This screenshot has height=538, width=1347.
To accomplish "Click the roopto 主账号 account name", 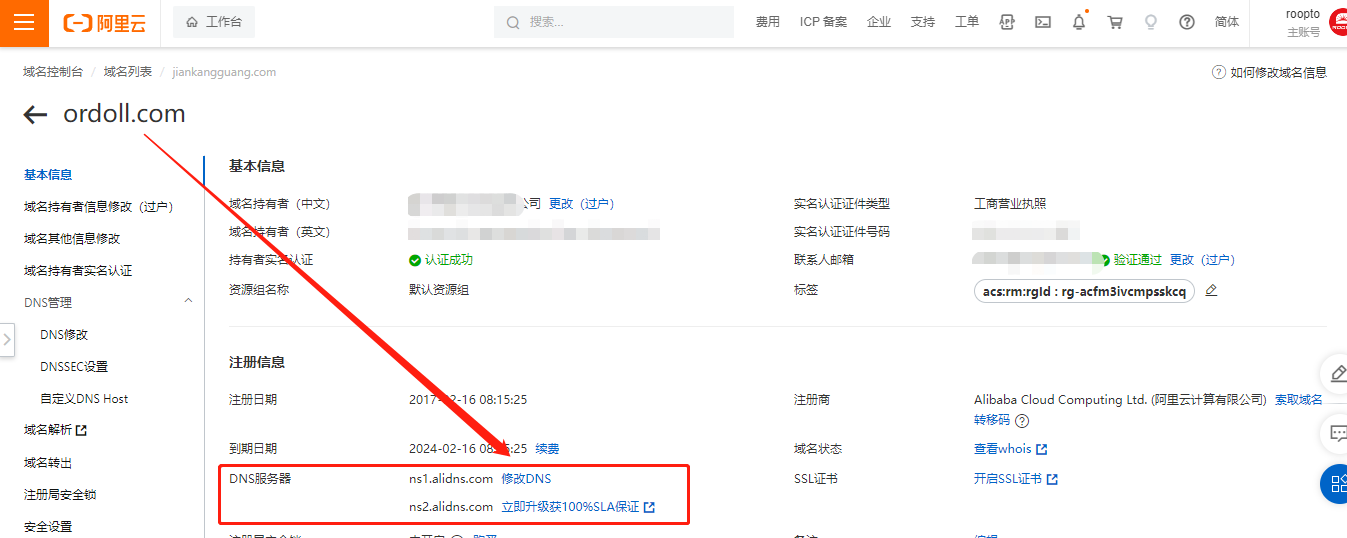I will [x=1303, y=22].
